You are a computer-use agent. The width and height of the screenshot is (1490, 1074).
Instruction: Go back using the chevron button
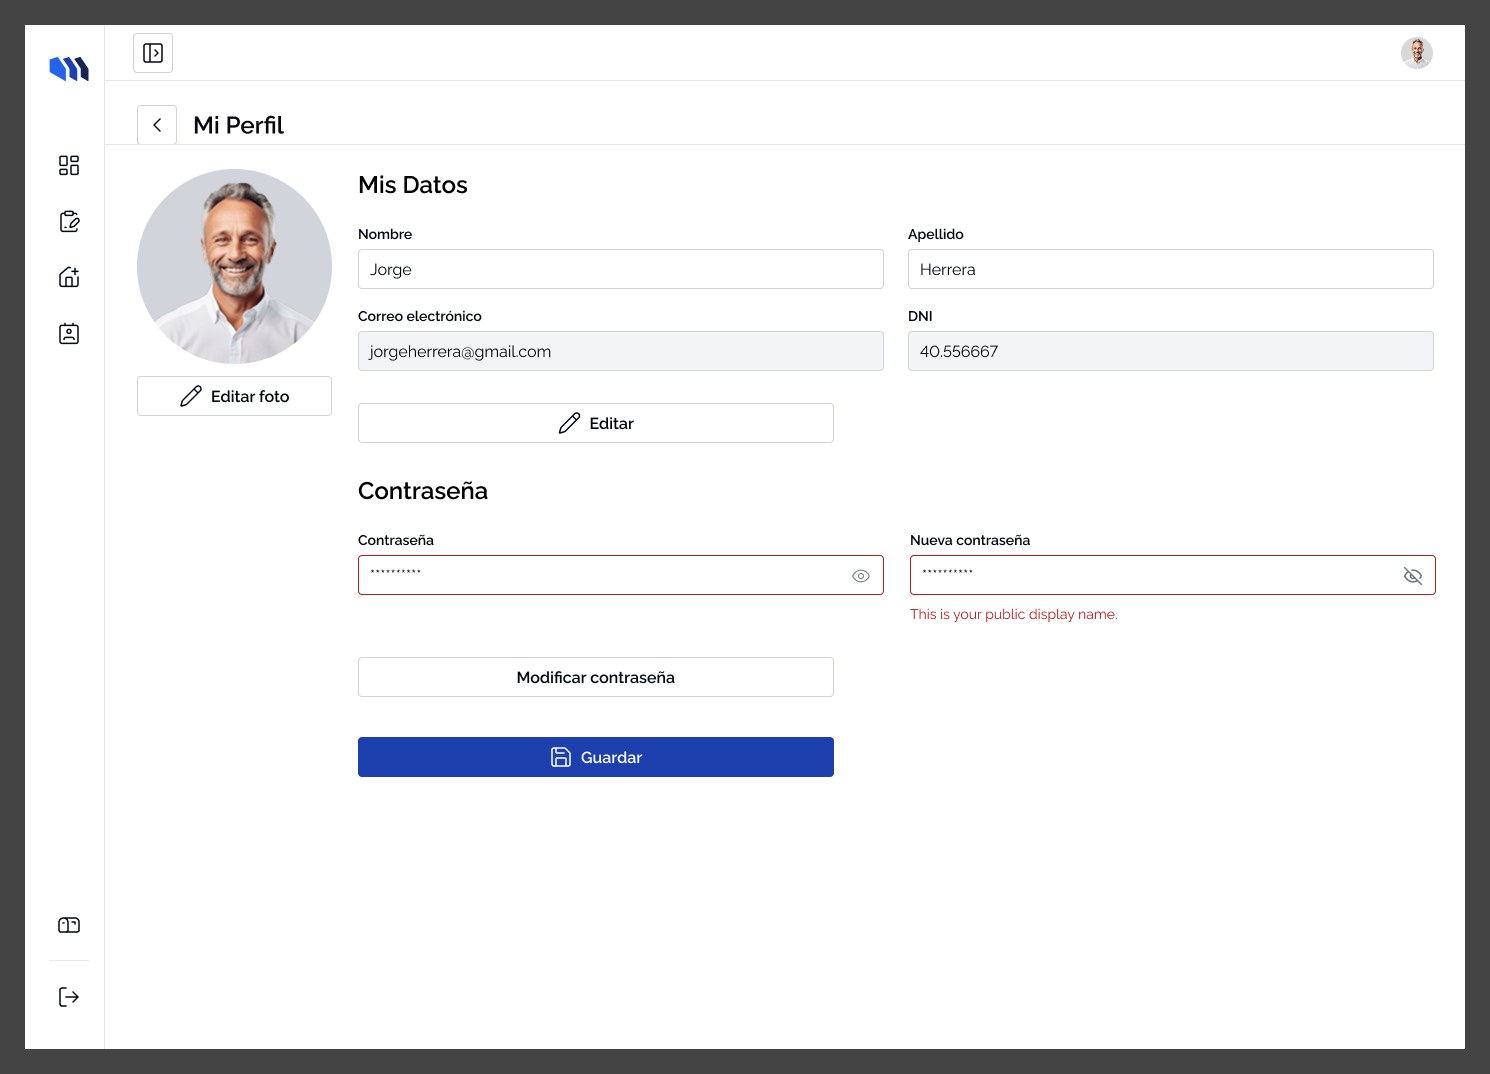pos(157,125)
